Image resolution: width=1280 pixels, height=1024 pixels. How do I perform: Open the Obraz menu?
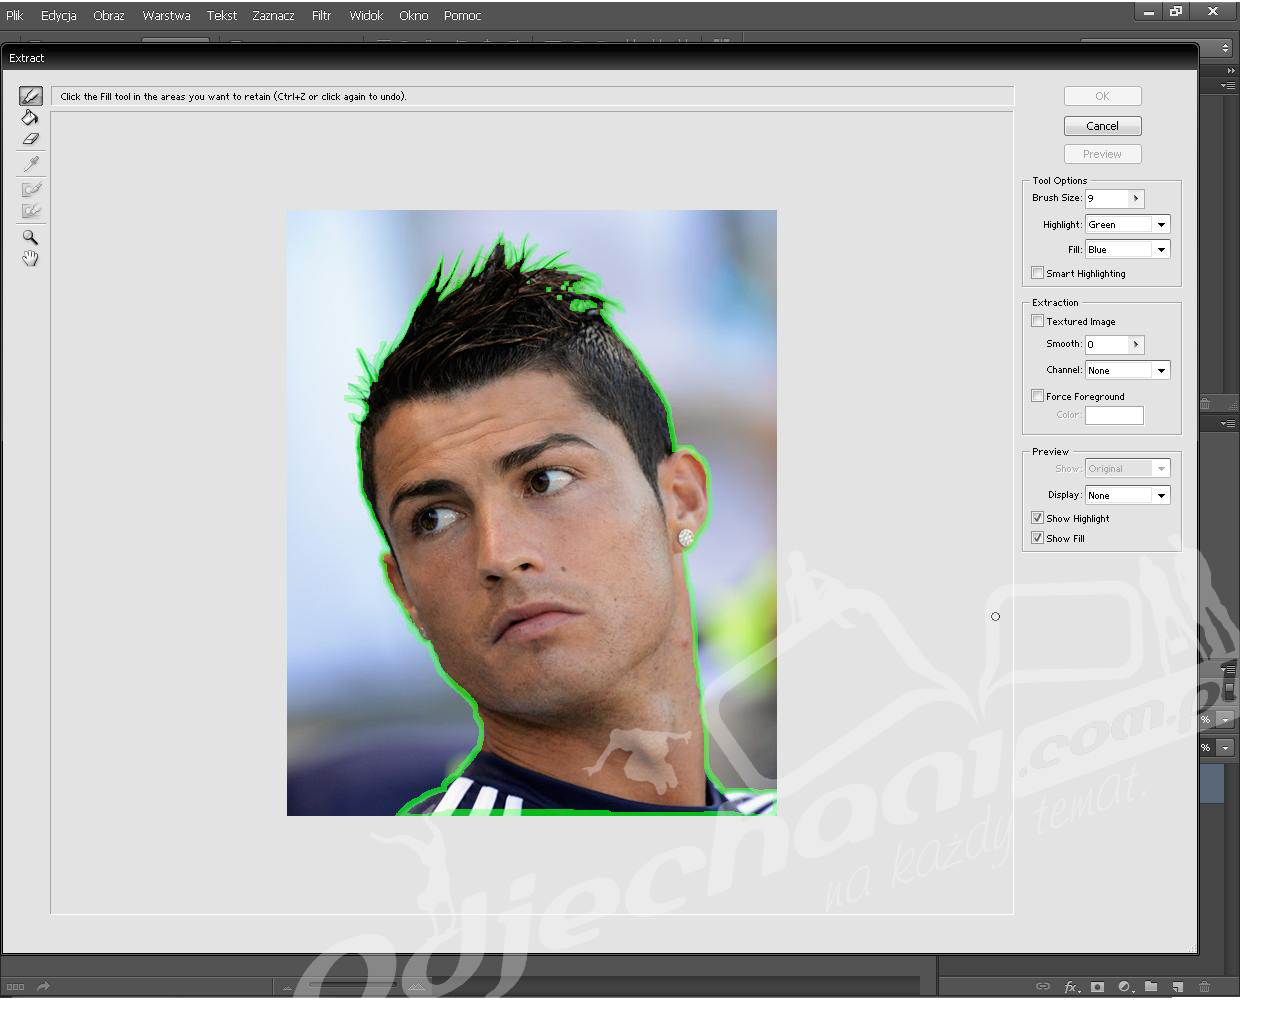coord(109,16)
